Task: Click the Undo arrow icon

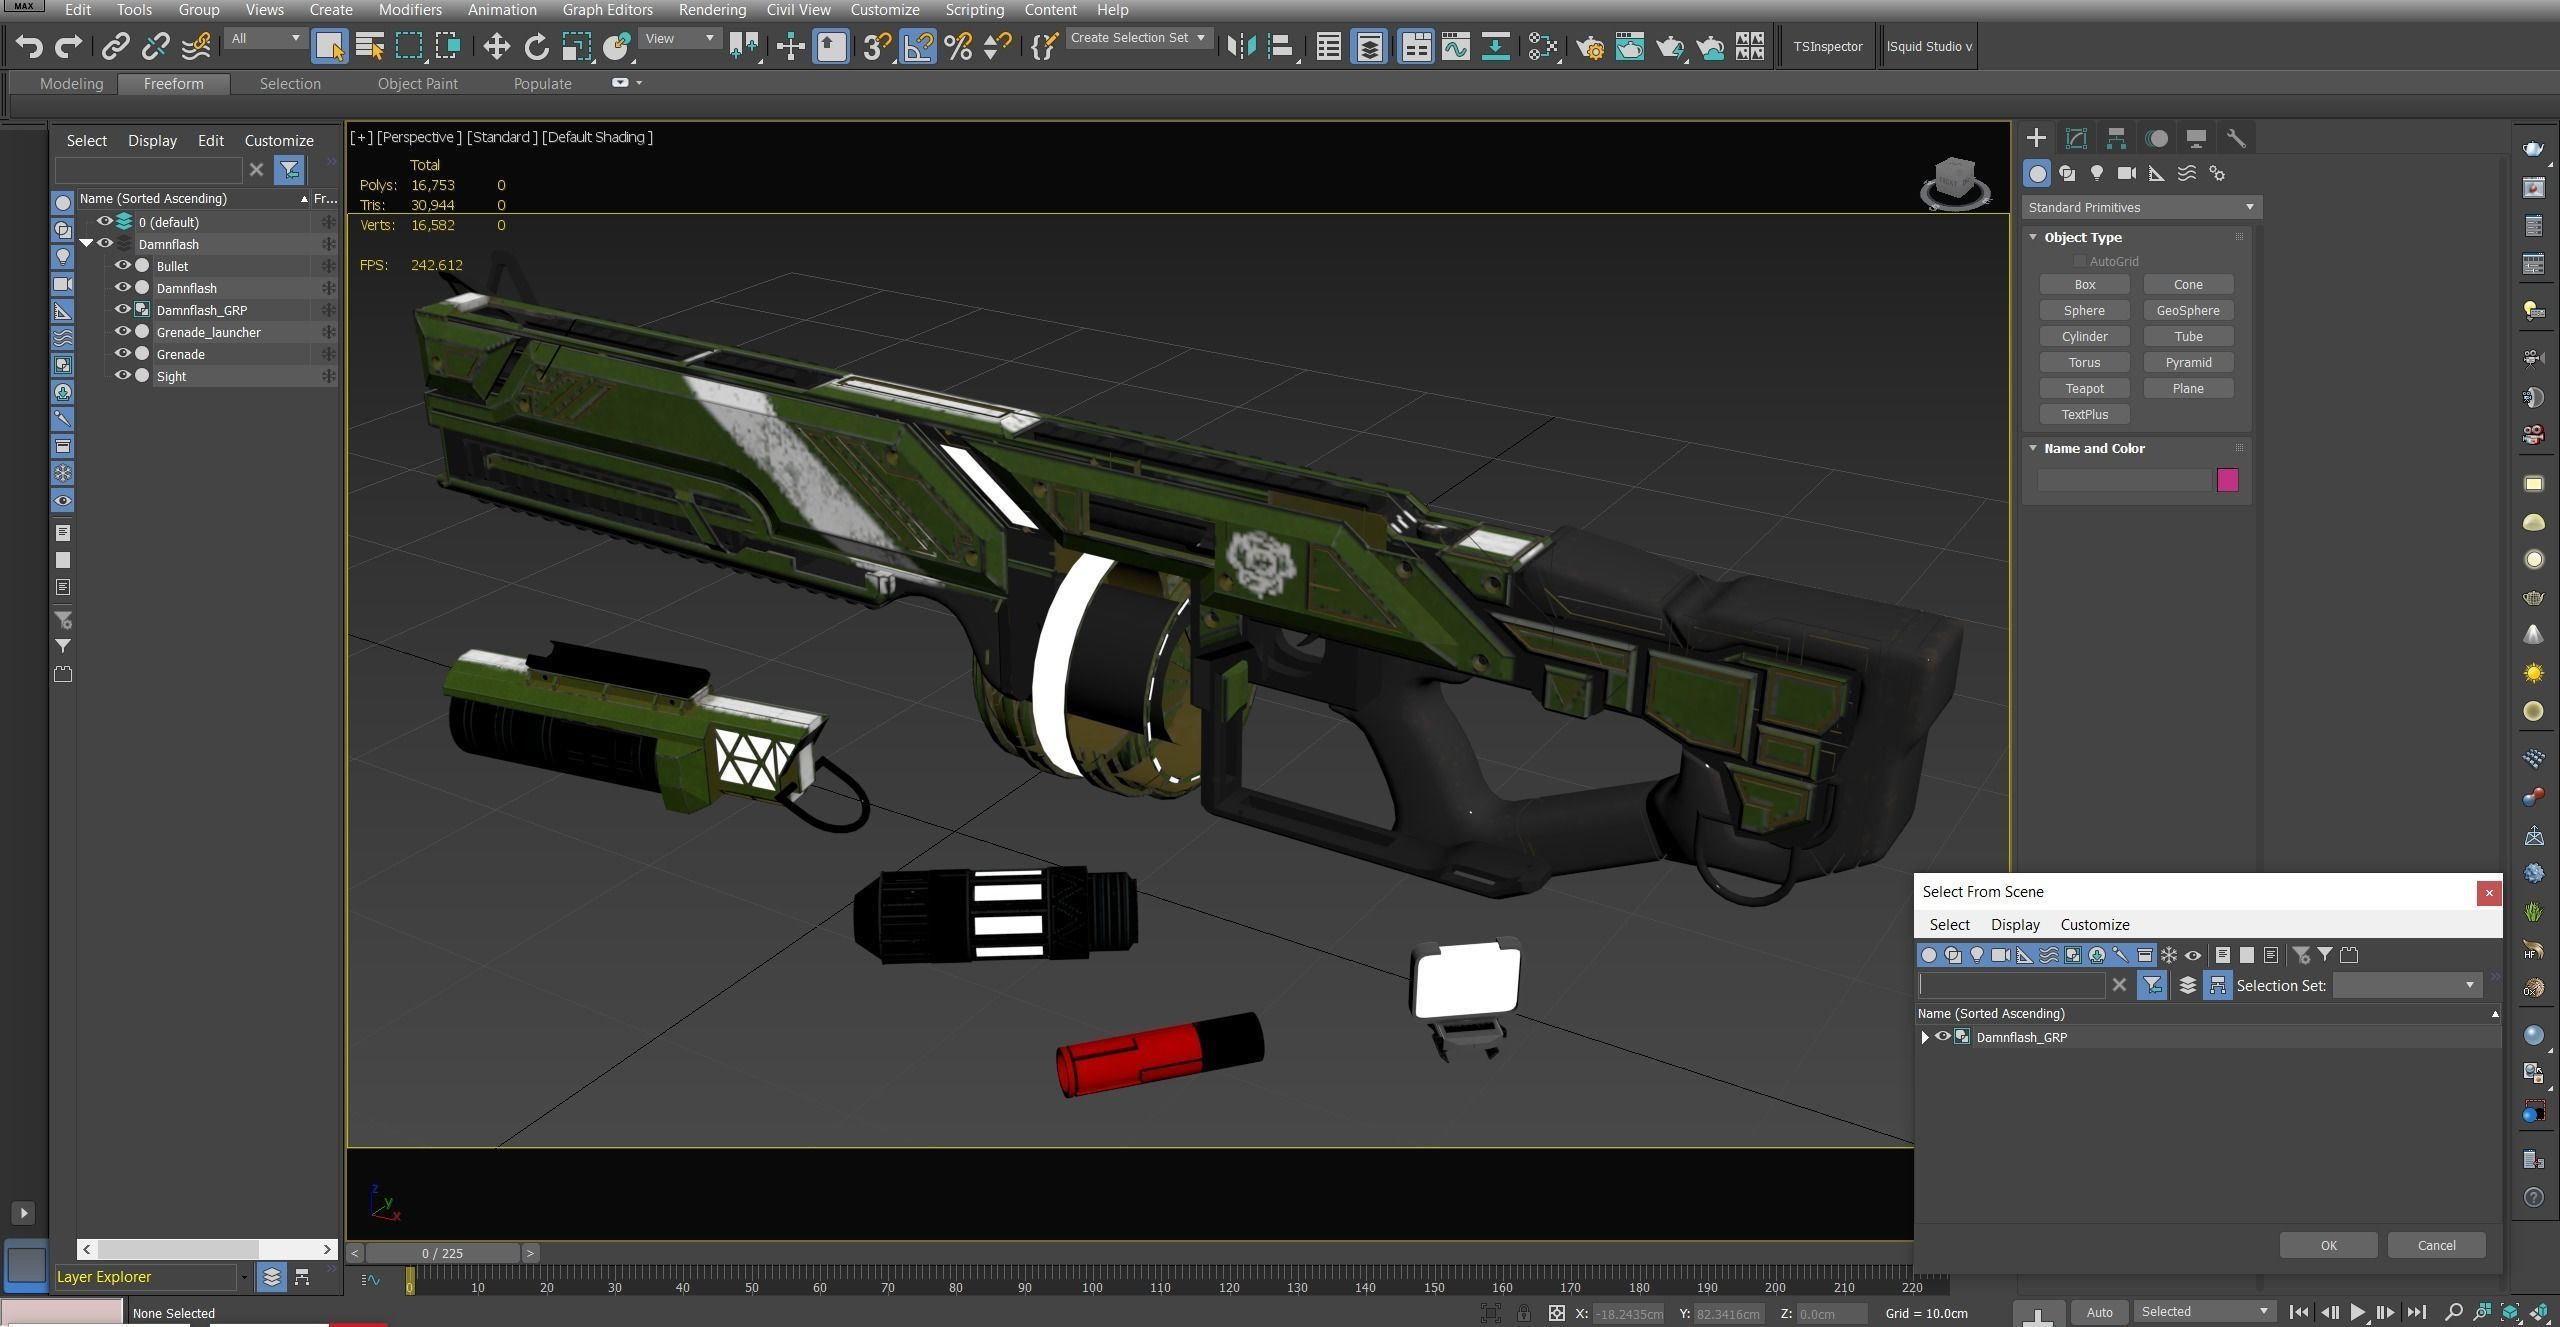Action: pos(29,46)
